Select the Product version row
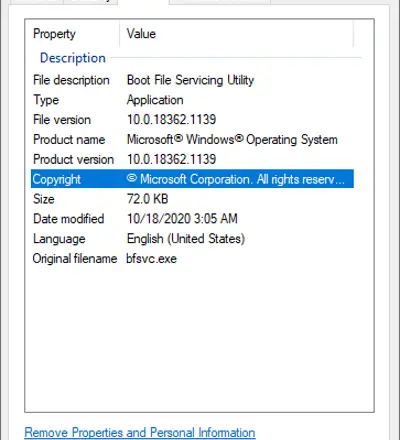400x440 pixels. [192, 159]
